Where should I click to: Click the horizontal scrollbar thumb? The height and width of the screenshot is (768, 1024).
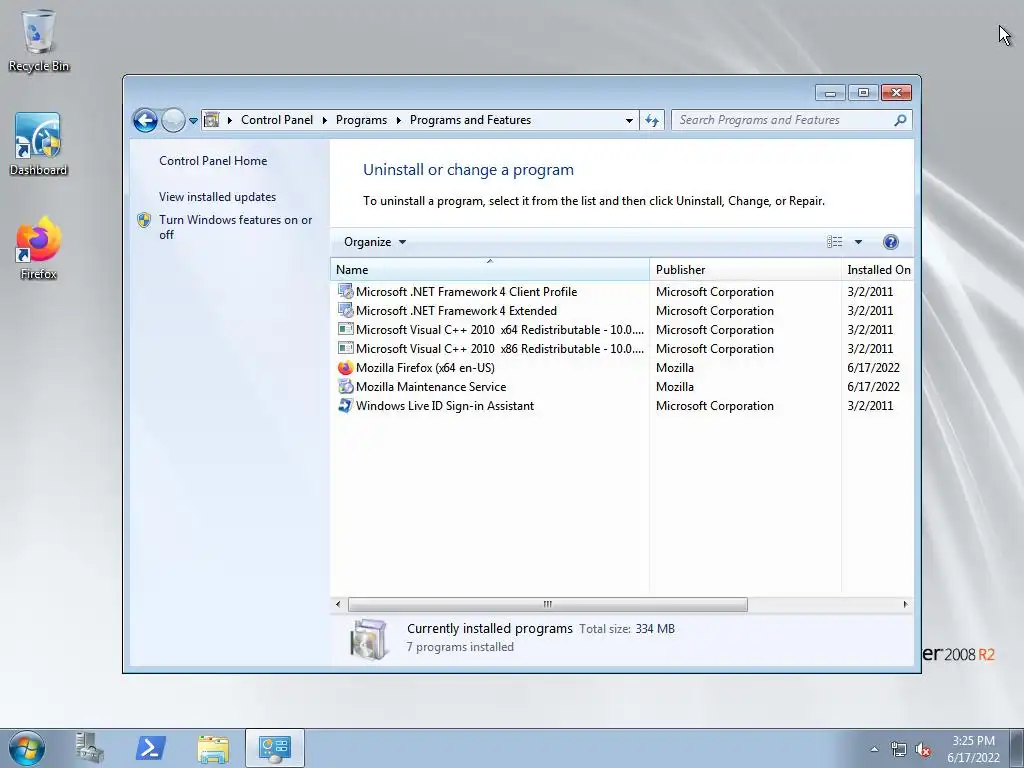tap(547, 605)
